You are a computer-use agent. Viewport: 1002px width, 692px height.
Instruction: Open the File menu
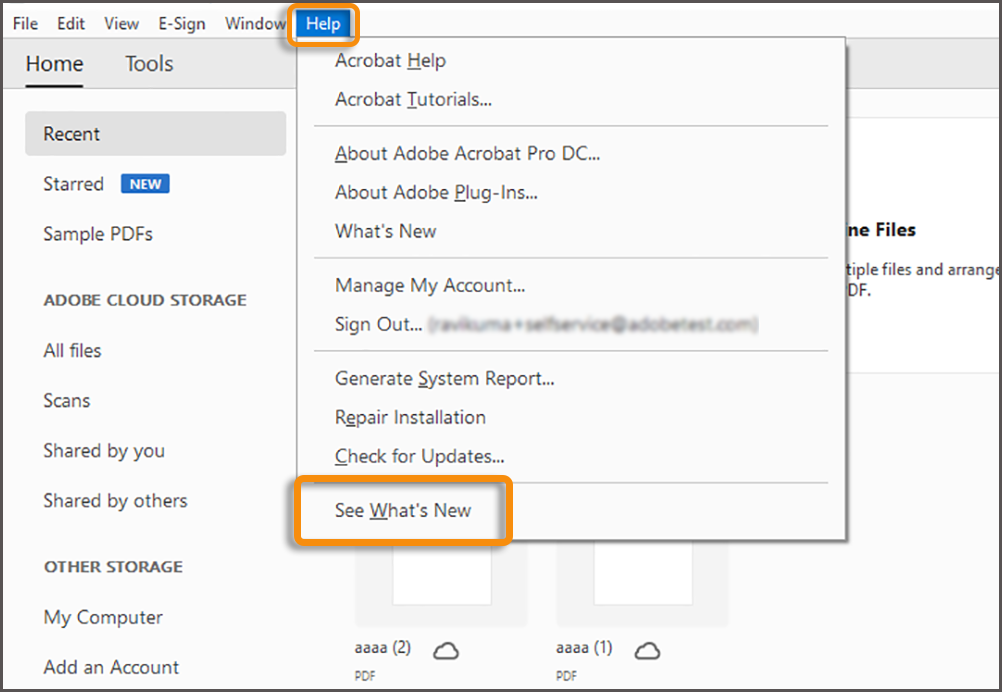click(x=24, y=23)
